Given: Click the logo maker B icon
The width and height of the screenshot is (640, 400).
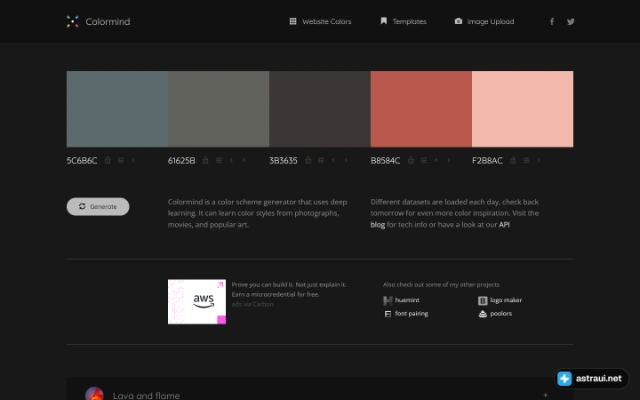Looking at the screenshot, I should click(482, 301).
